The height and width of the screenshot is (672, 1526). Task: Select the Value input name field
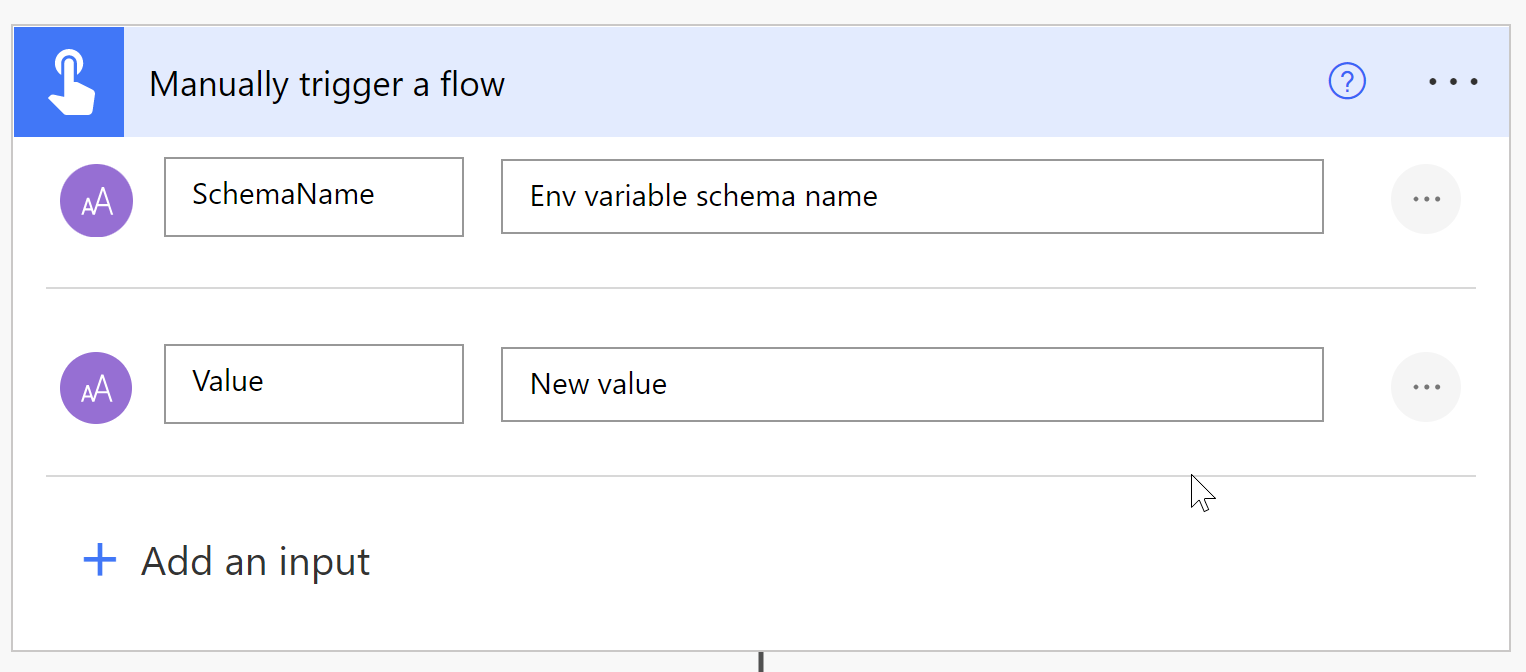point(313,383)
